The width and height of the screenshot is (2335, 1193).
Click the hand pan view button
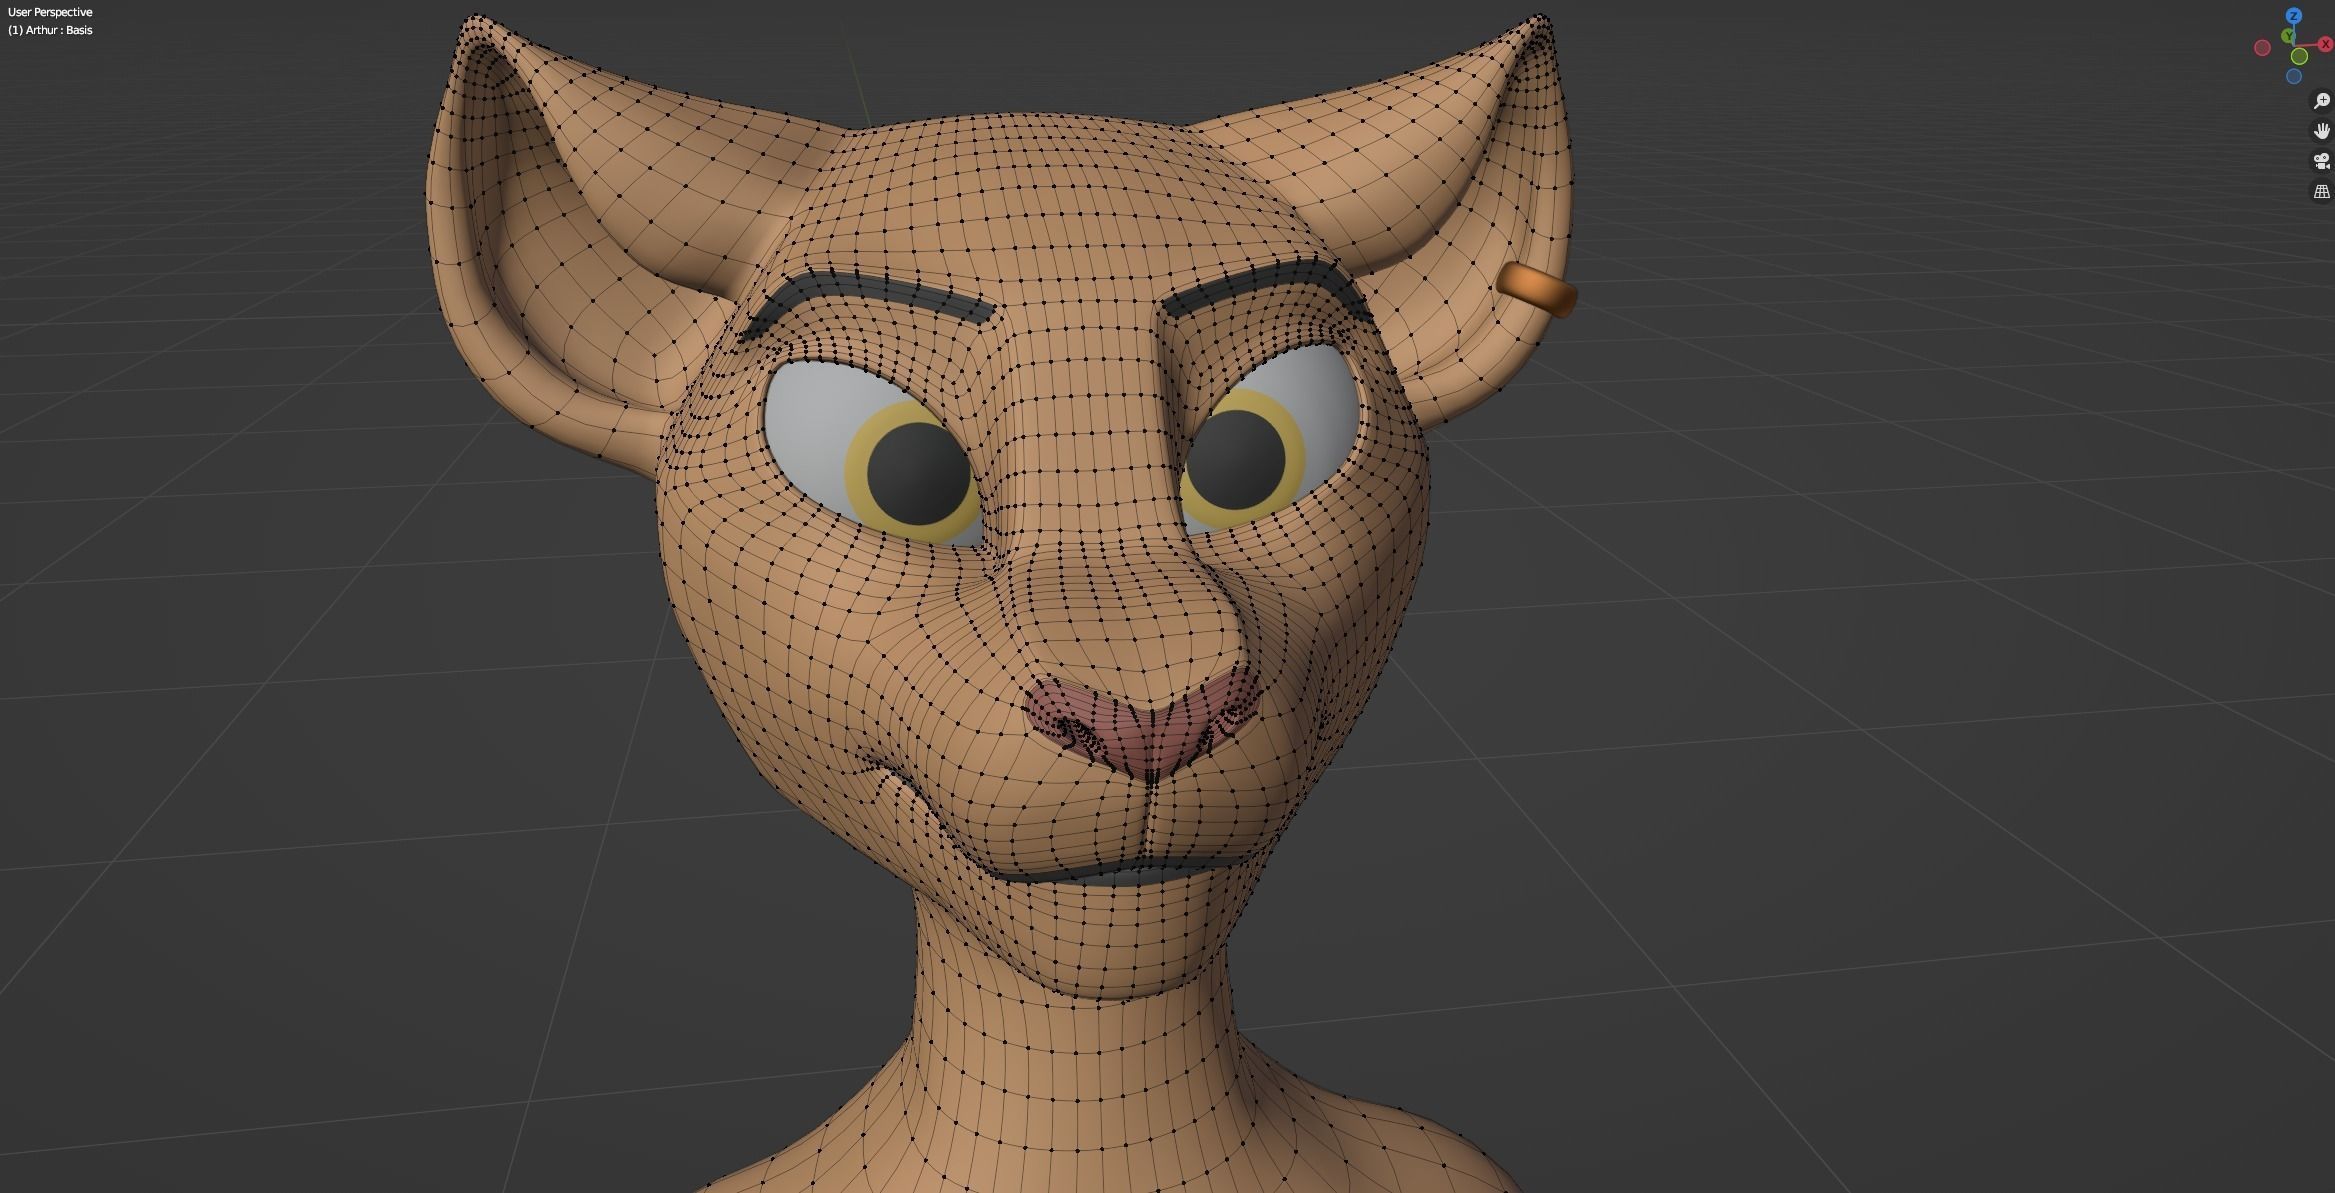tap(2322, 131)
